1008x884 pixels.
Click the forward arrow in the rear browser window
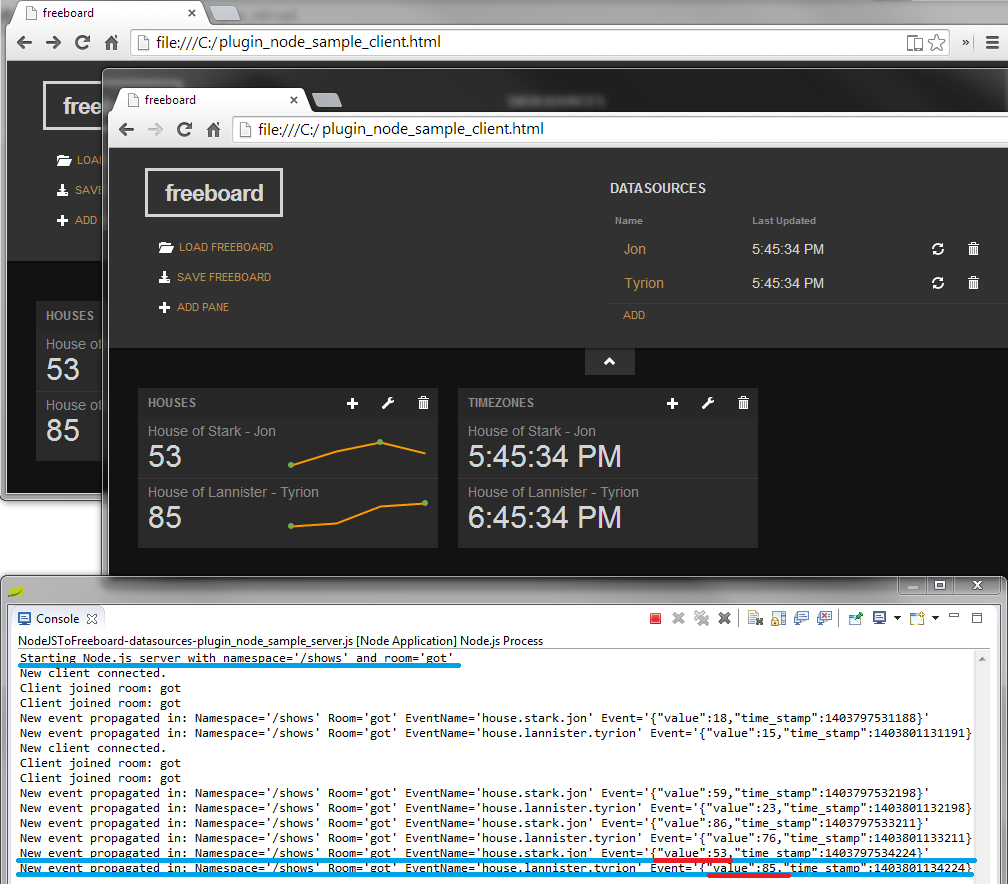point(53,42)
